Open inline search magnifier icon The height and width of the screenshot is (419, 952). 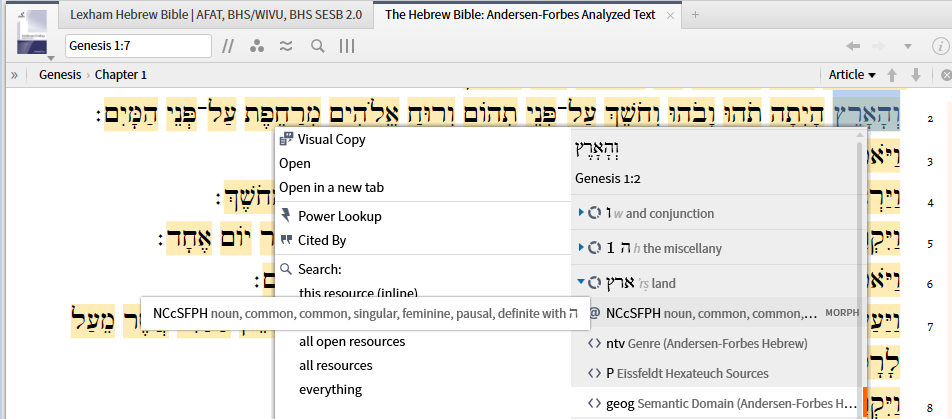pos(318,46)
